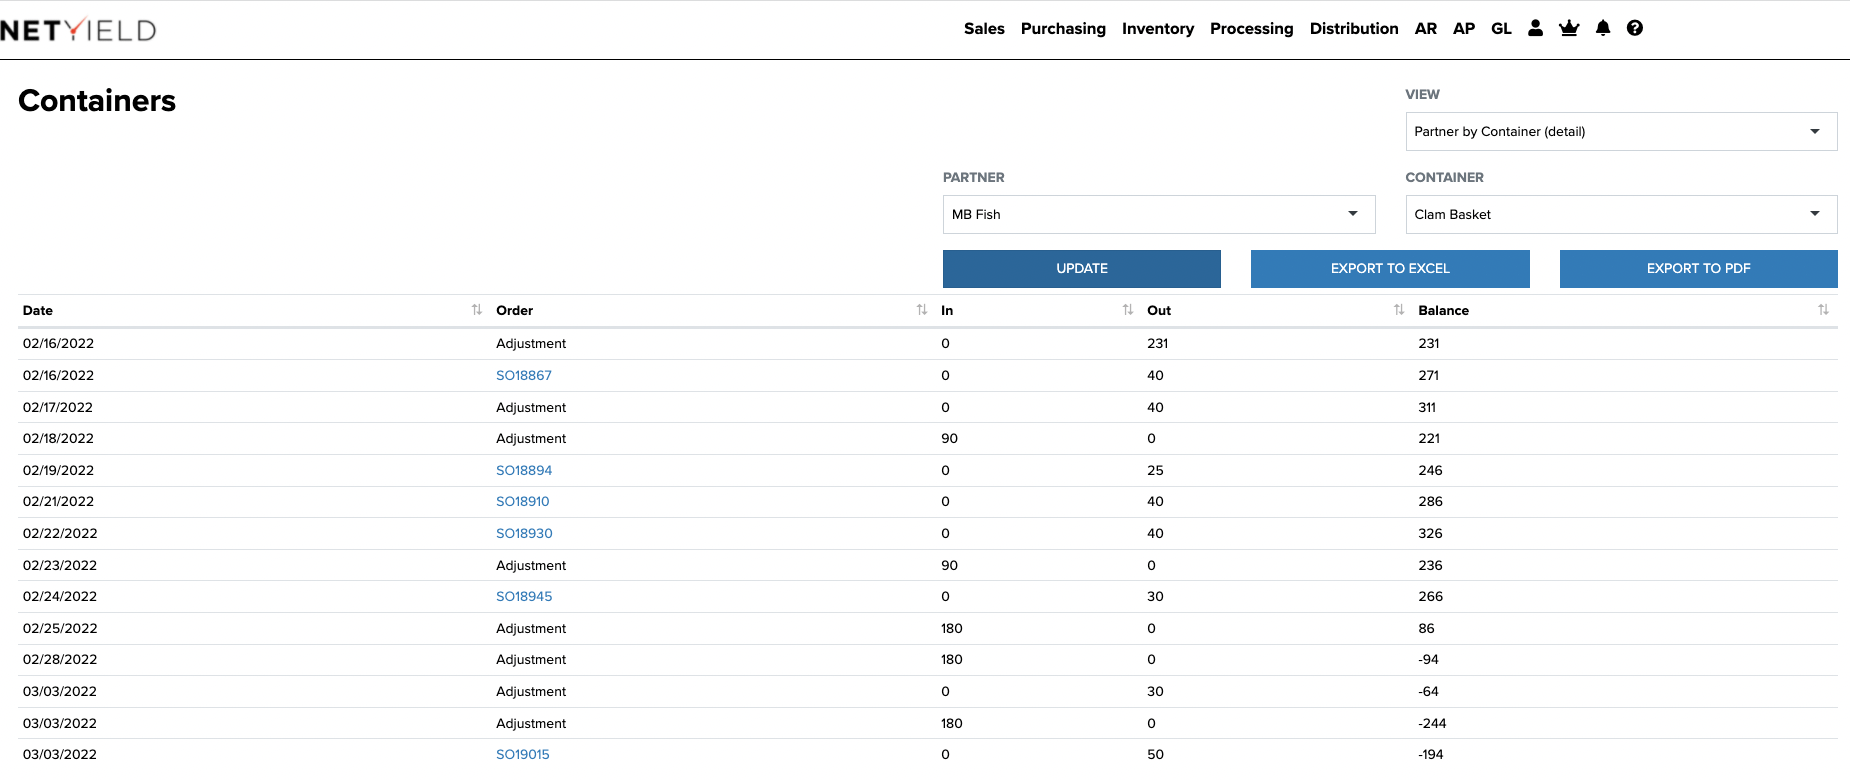Open notifications bell icon
Image resolution: width=1850 pixels, height=780 pixels.
1603,28
